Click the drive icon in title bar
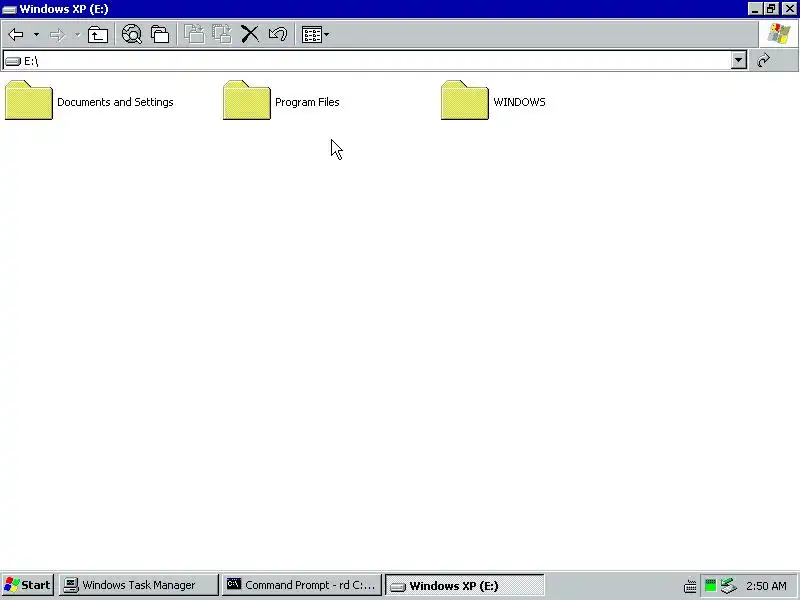Viewport: 800px width, 600px height. 9,9
